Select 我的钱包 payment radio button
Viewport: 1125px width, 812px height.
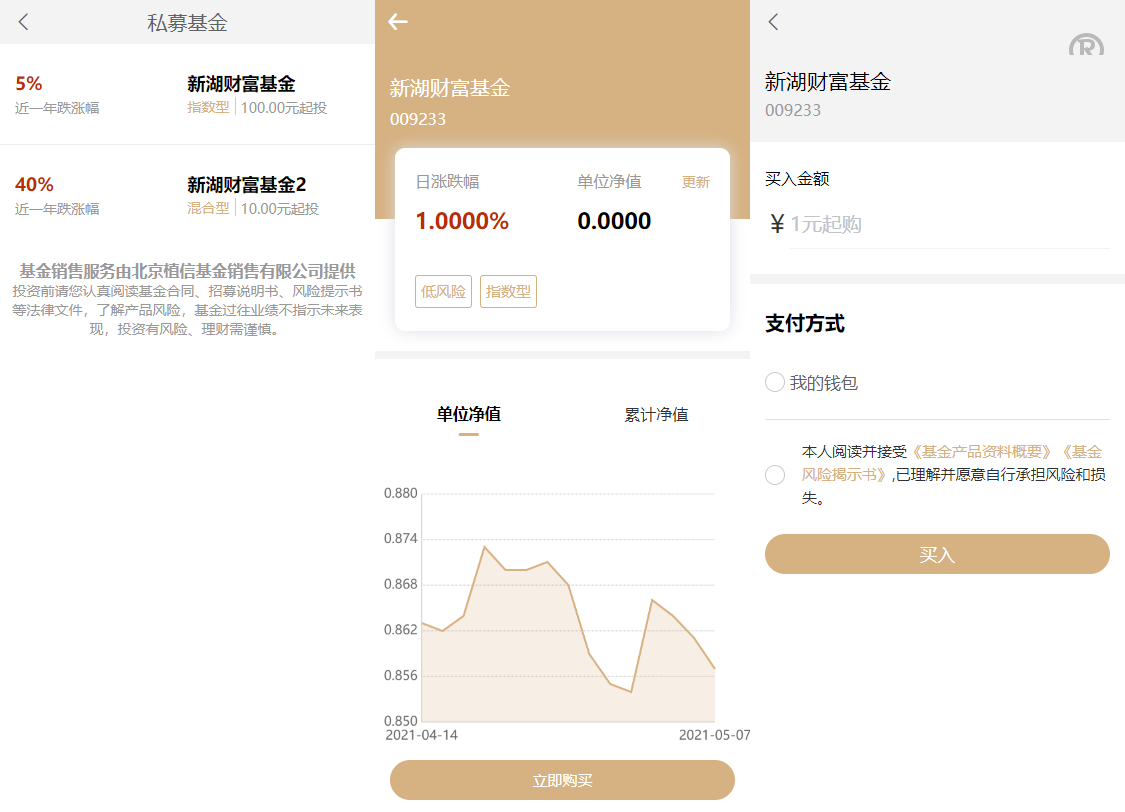[x=775, y=382]
